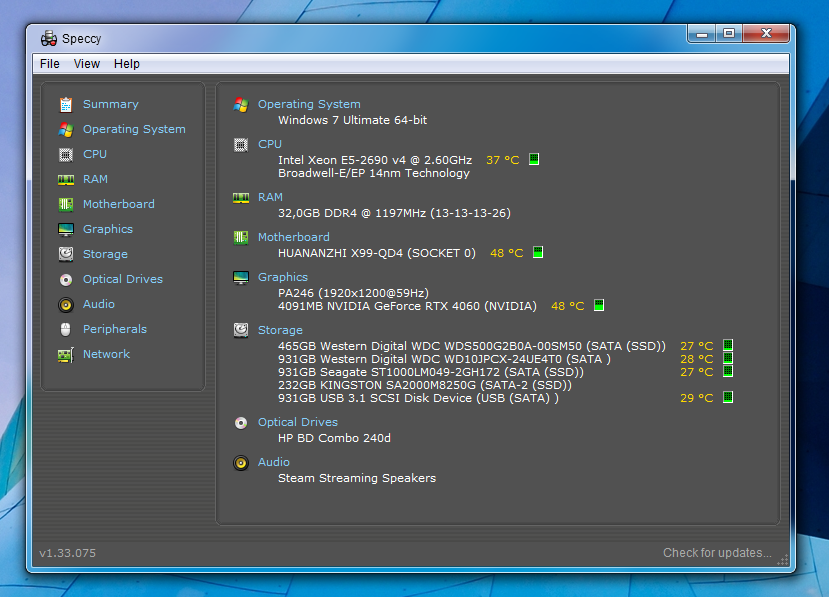Image resolution: width=829 pixels, height=597 pixels.
Task: Go to Operating System sidebar section
Action: pos(134,129)
